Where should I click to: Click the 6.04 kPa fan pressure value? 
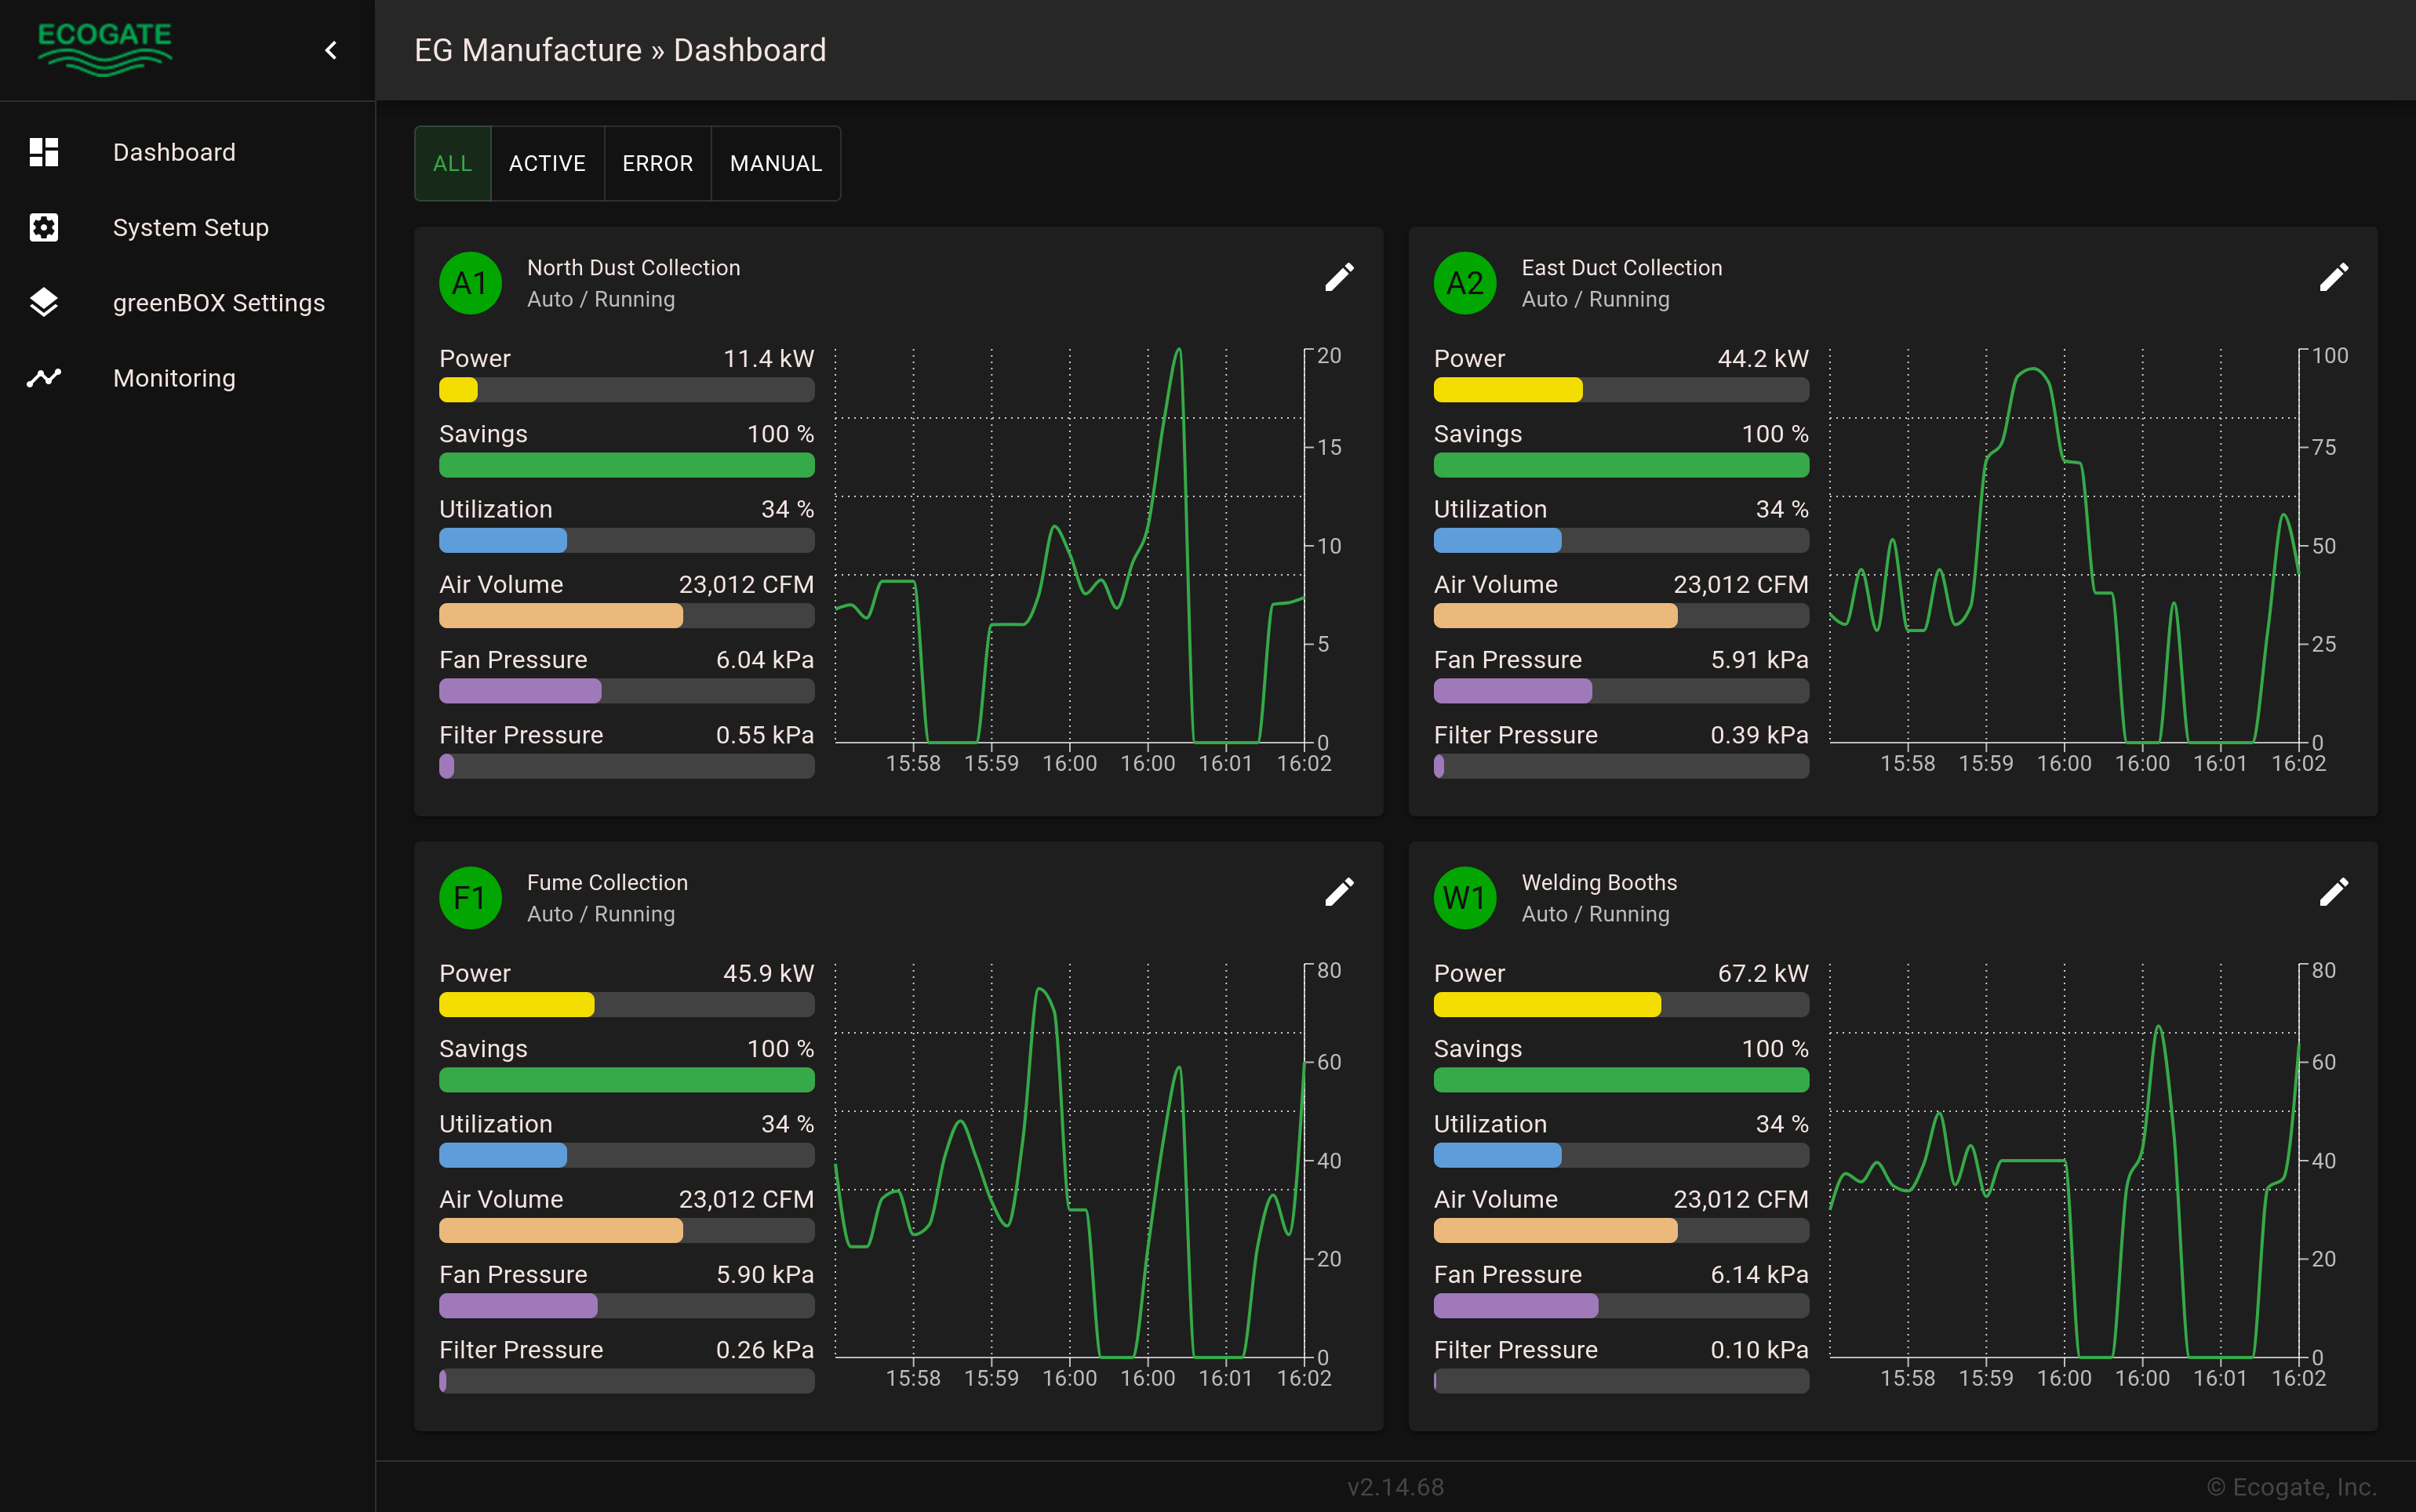click(x=765, y=660)
